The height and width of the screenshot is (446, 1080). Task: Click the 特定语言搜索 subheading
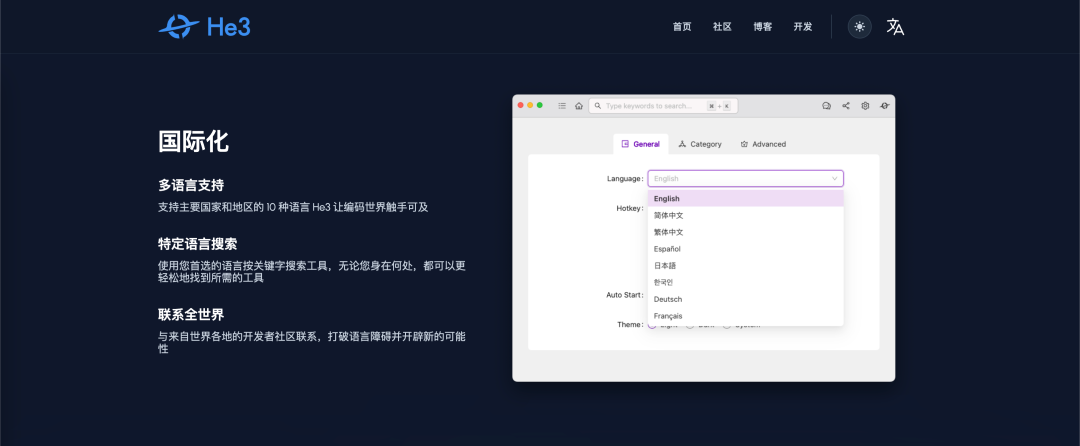(198, 244)
